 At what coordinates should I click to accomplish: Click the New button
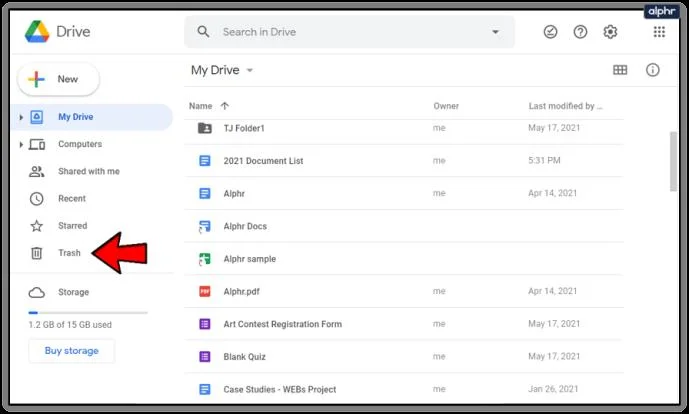pyautogui.click(x=58, y=79)
